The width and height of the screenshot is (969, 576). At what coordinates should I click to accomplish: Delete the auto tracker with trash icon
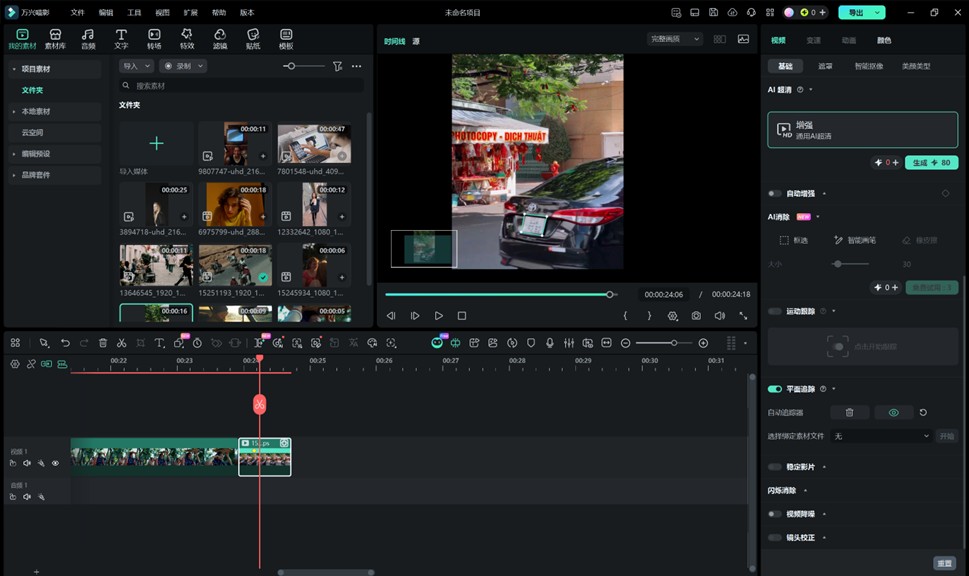tap(849, 412)
